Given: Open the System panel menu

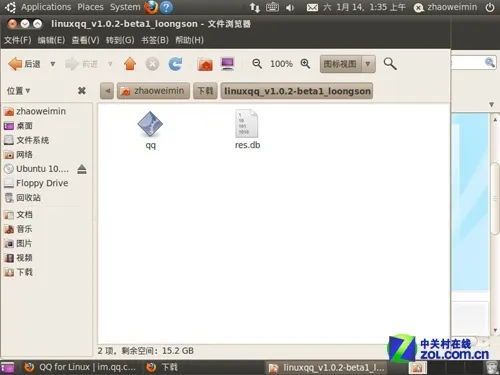Looking at the screenshot, I should 125,7.
